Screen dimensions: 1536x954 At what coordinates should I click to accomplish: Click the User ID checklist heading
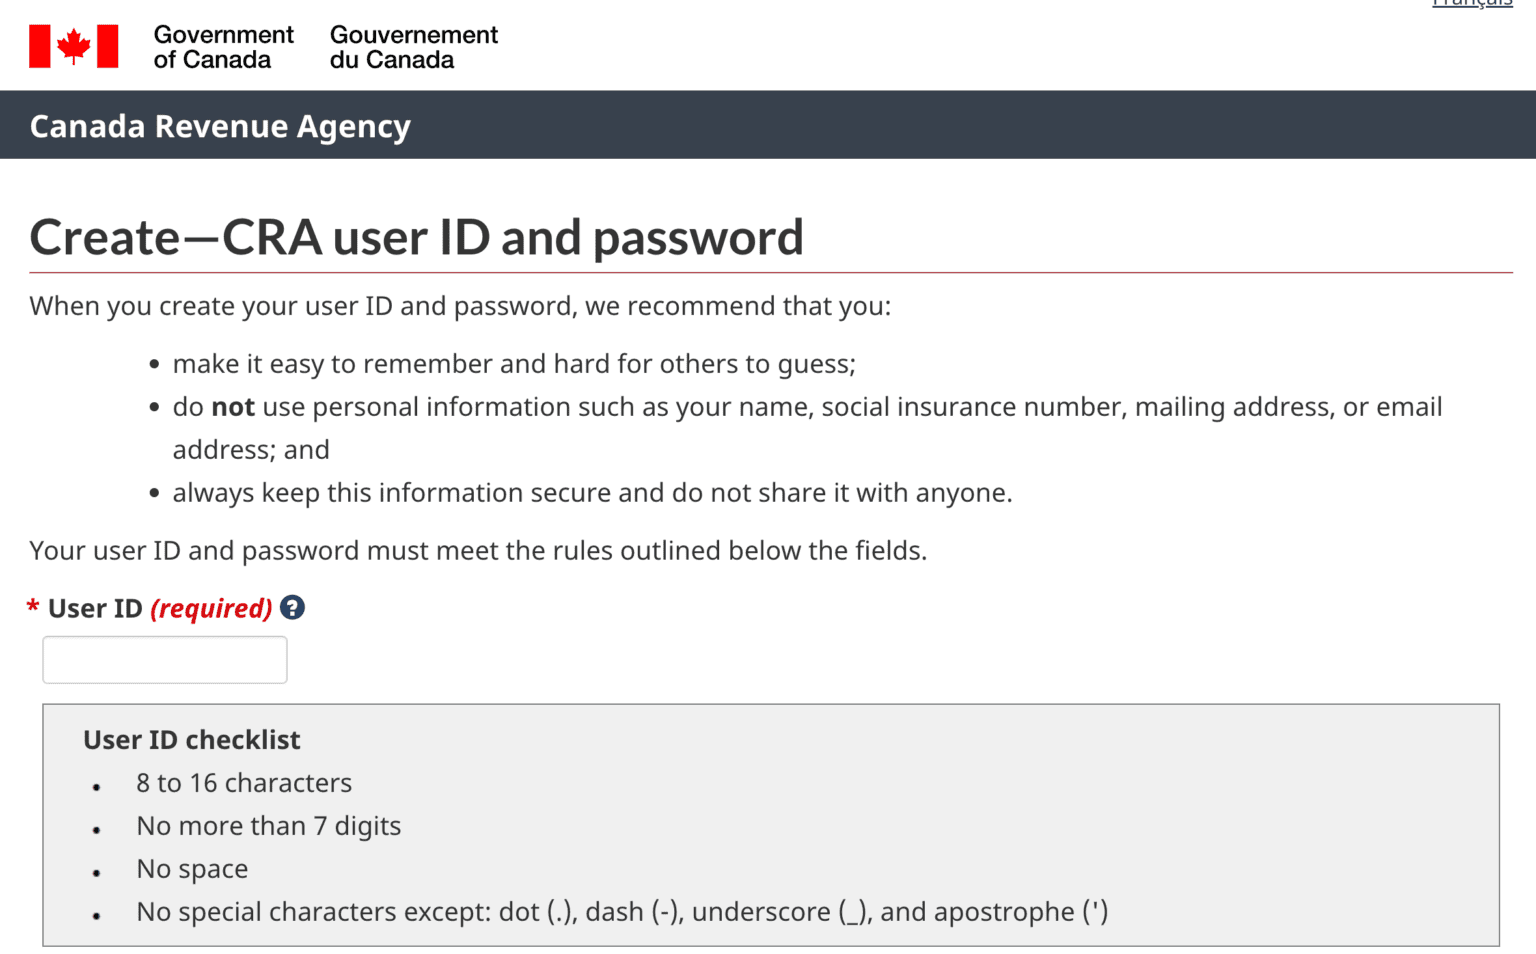pyautogui.click(x=191, y=740)
